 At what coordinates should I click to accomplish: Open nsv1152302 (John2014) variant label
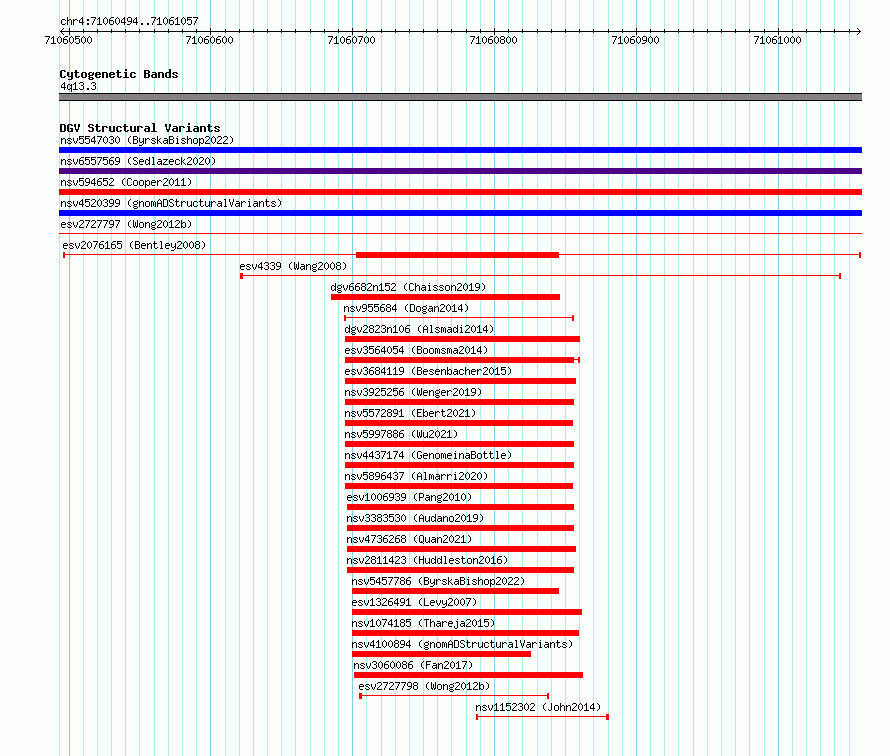pos(538,707)
